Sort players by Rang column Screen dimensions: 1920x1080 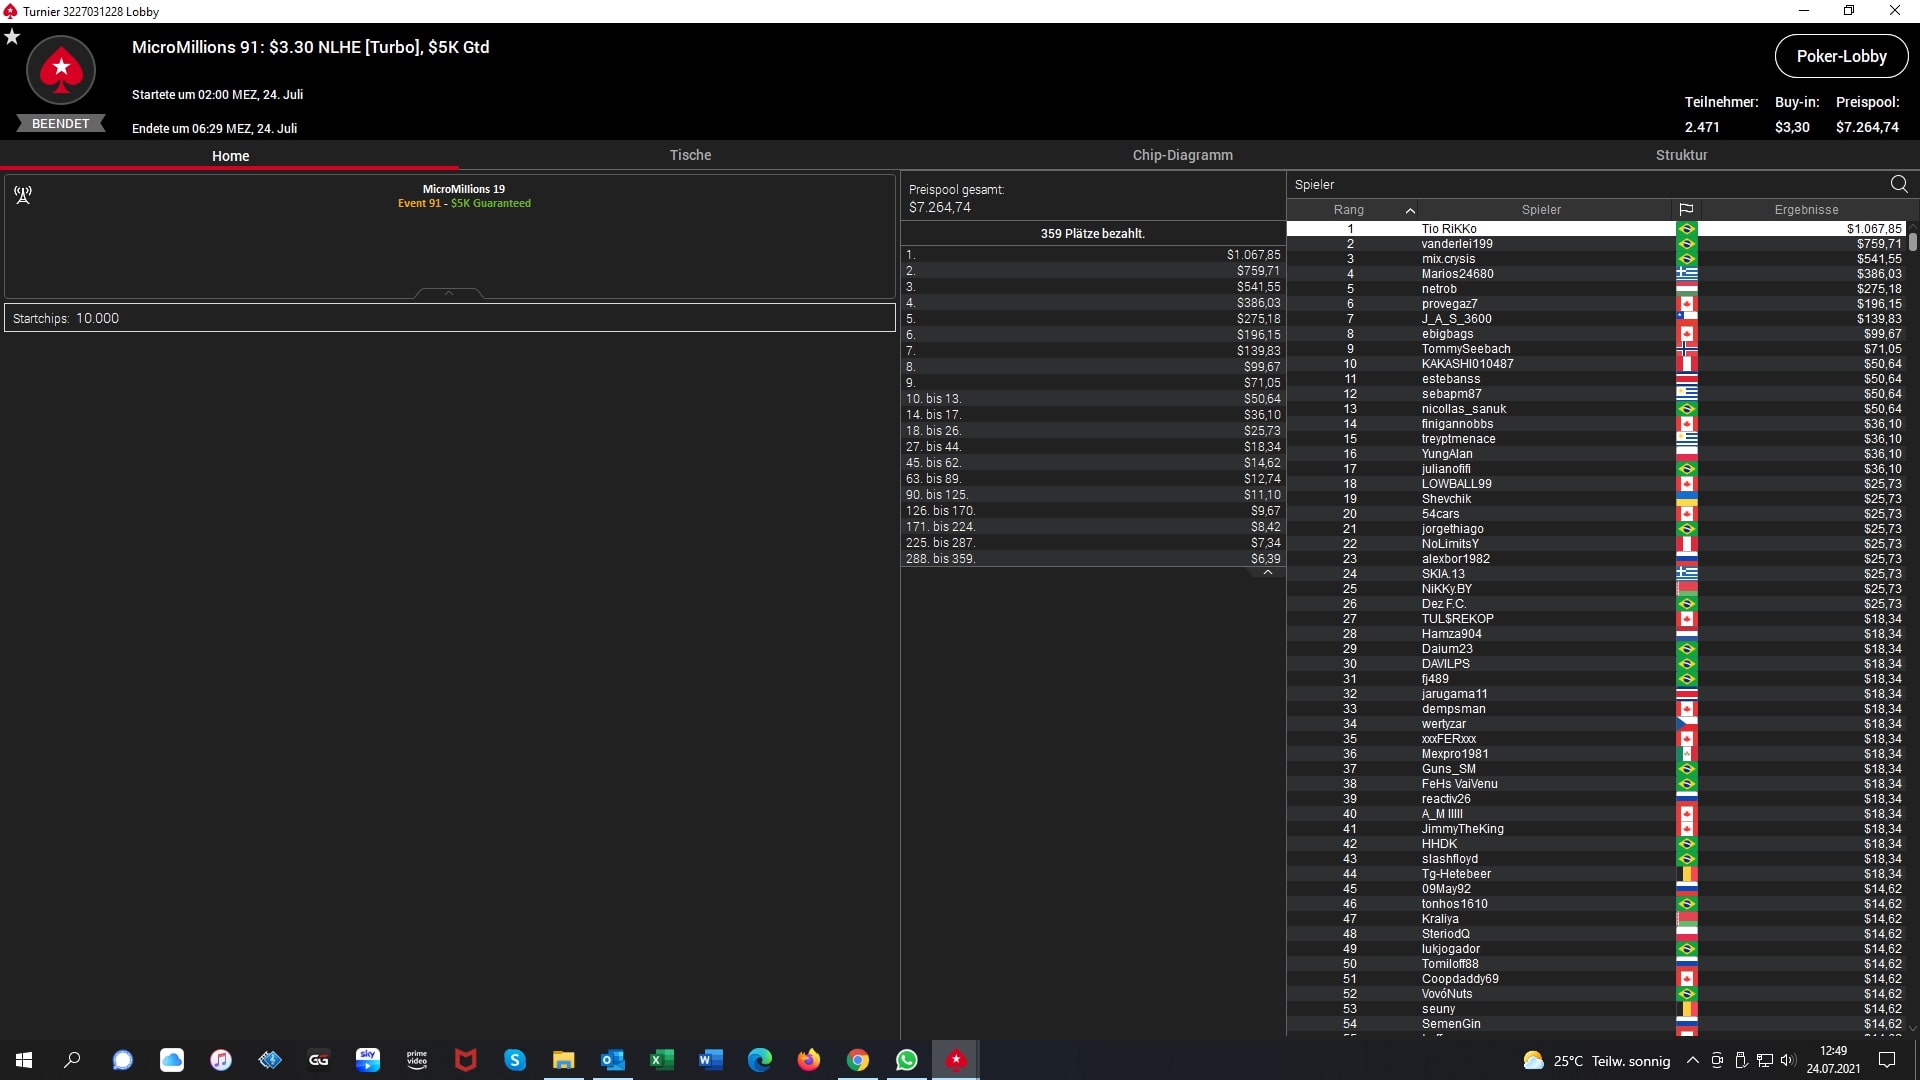1349,210
